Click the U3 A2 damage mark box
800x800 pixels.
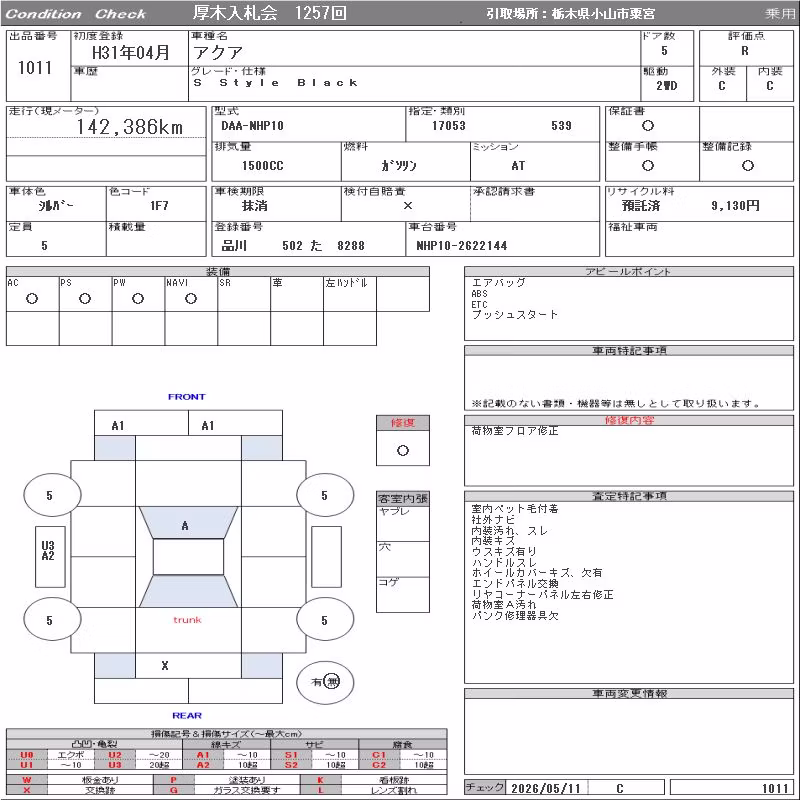pos(49,557)
